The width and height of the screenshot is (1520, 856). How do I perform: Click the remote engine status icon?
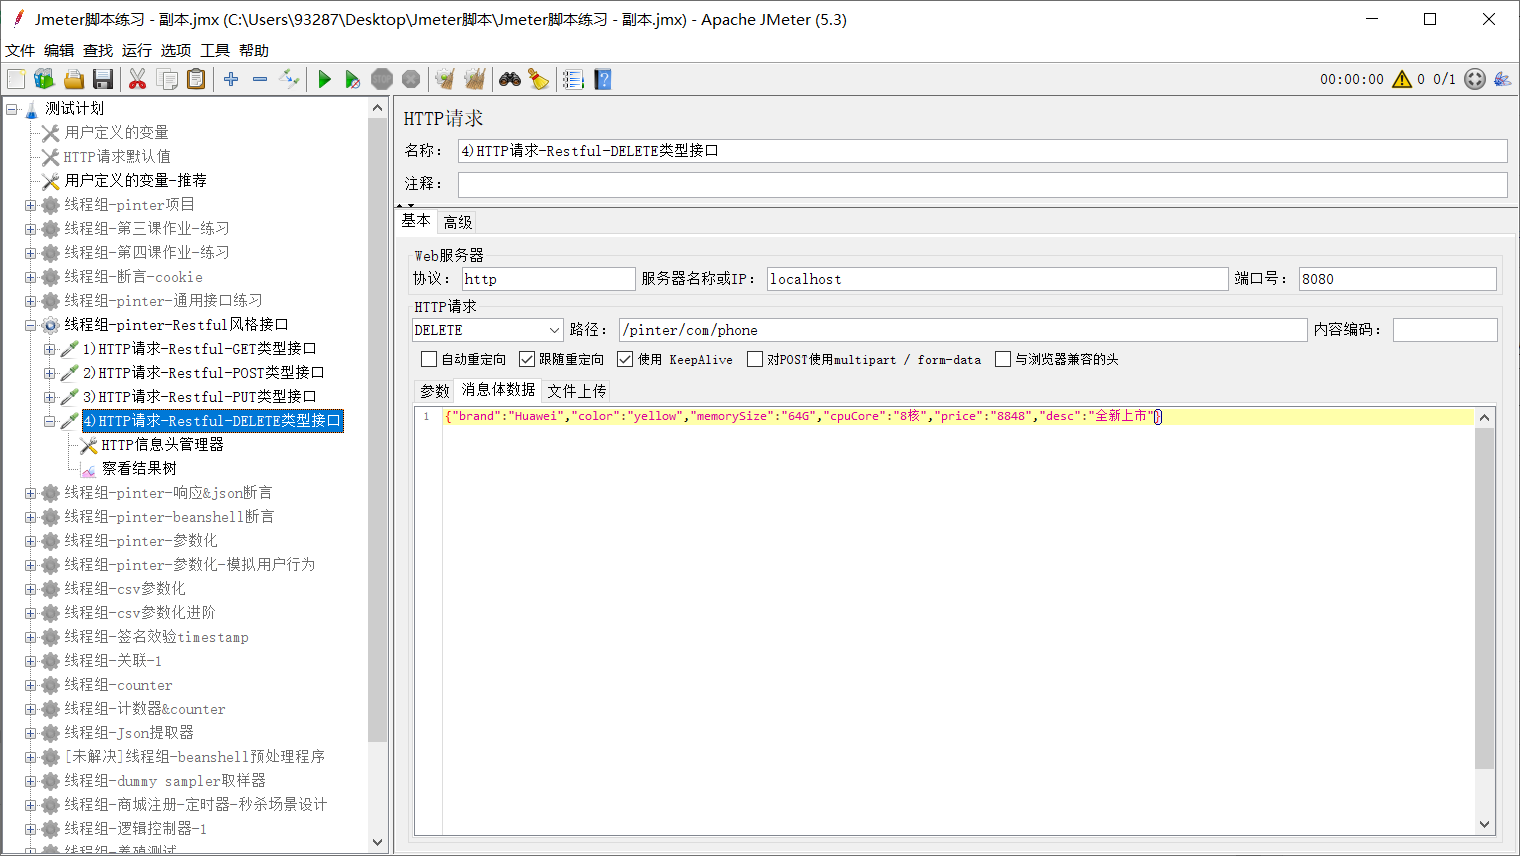[1475, 79]
